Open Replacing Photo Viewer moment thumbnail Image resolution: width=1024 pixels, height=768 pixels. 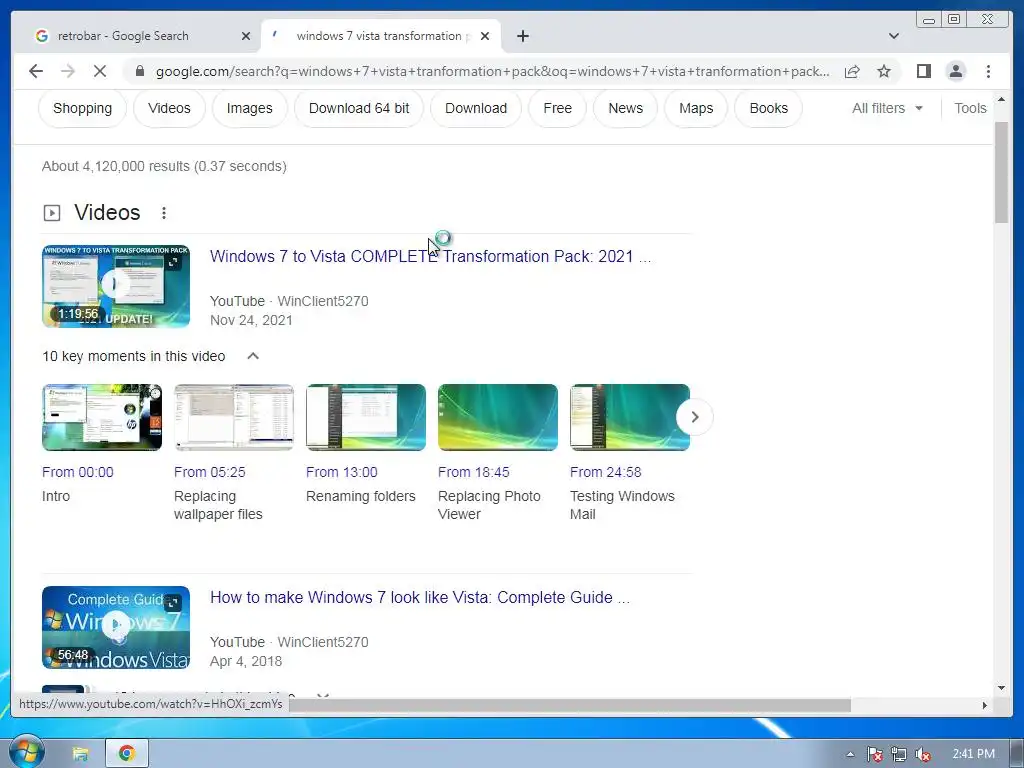[498, 417]
